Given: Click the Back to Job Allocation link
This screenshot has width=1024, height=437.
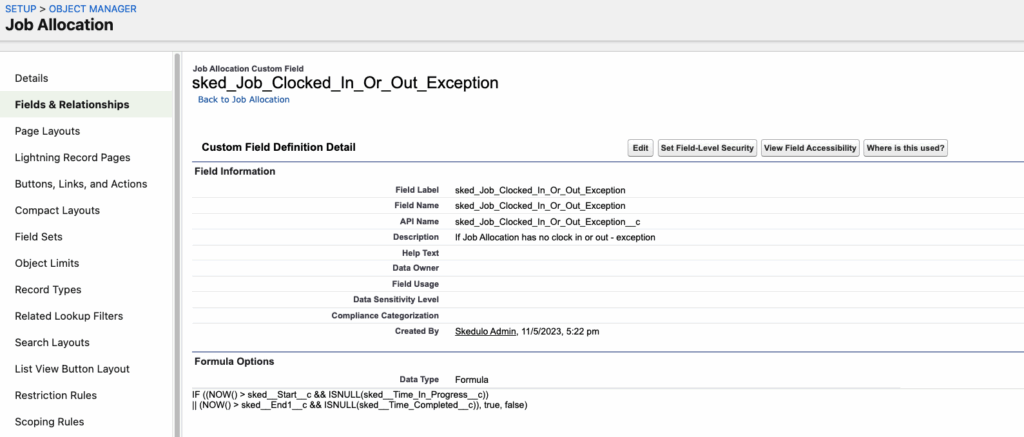Looking at the screenshot, I should [x=243, y=100].
